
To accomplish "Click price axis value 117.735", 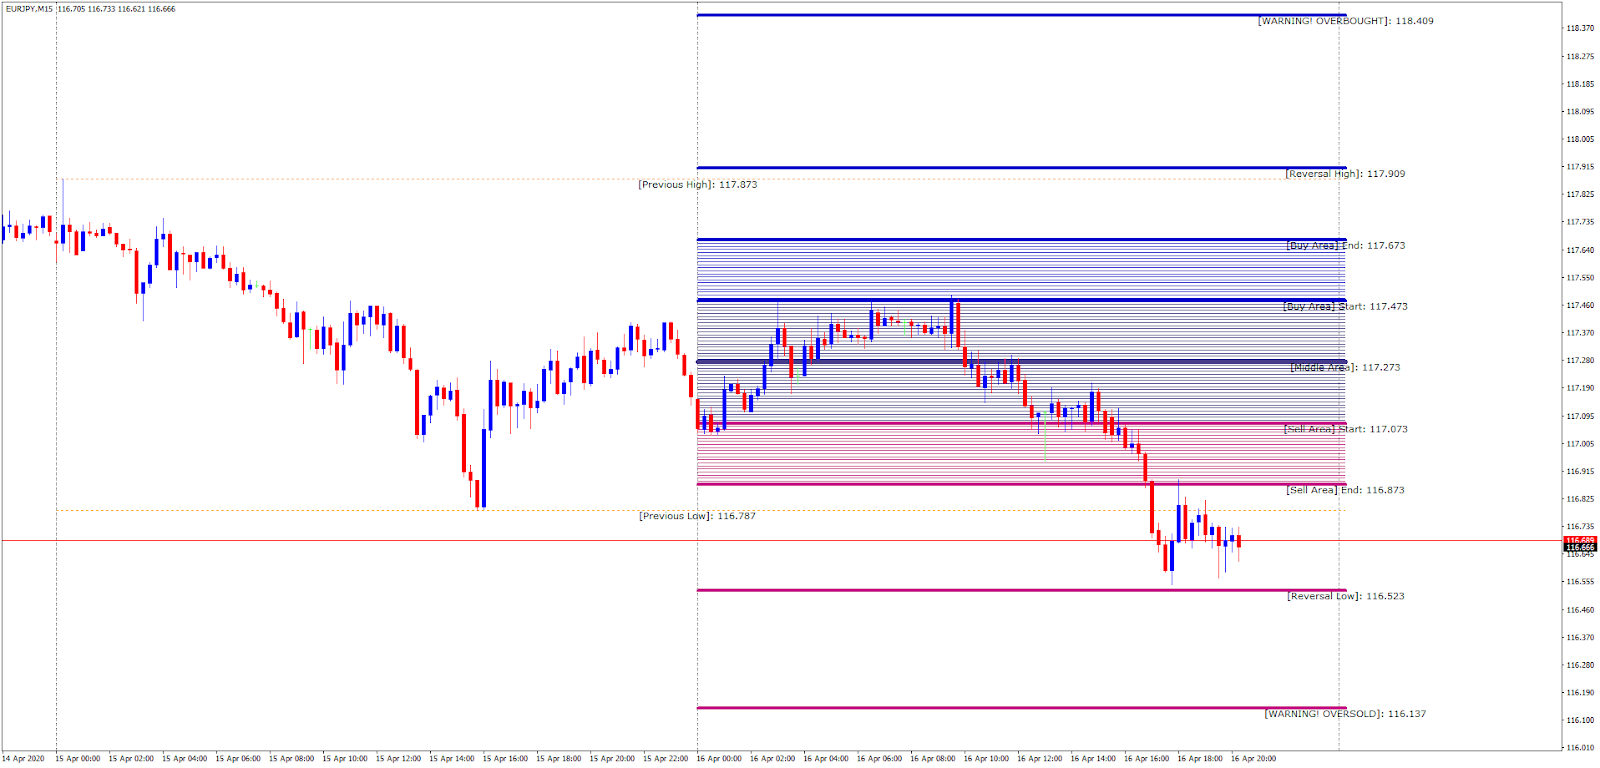I will [1580, 223].
